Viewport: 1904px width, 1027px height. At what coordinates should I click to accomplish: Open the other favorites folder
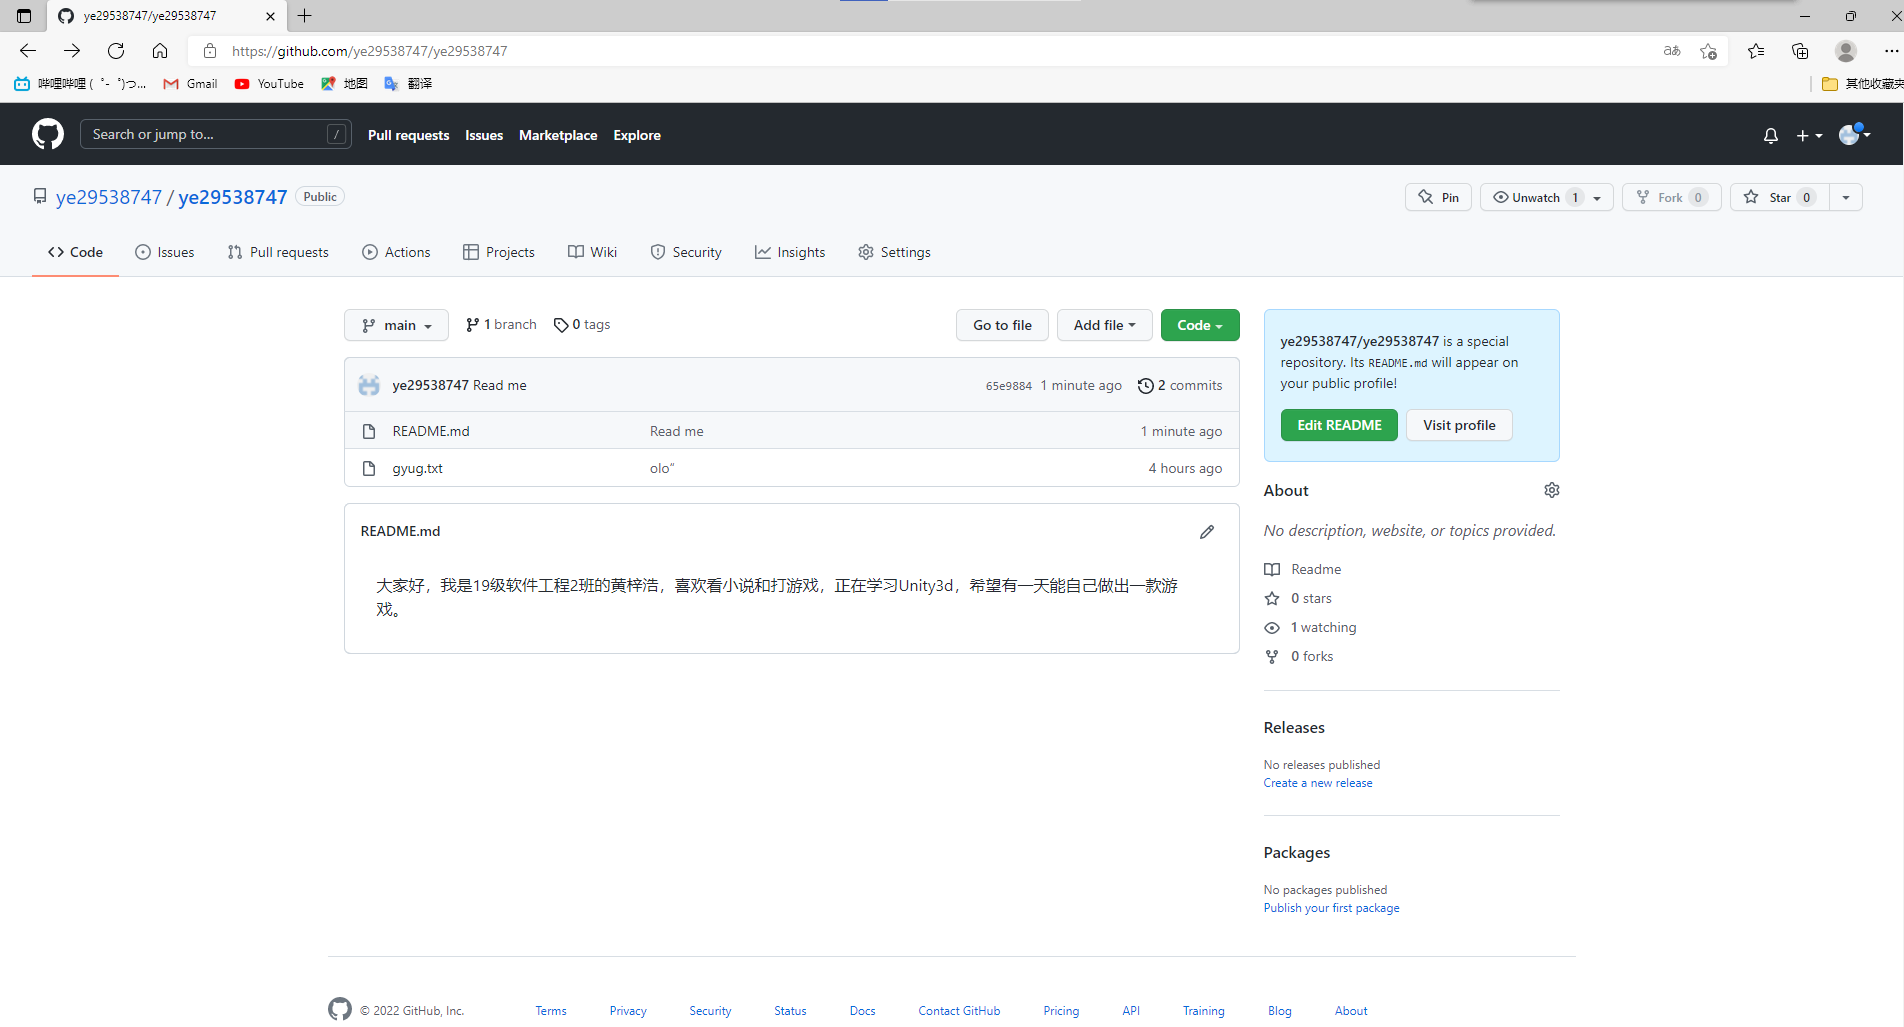pyautogui.click(x=1861, y=84)
